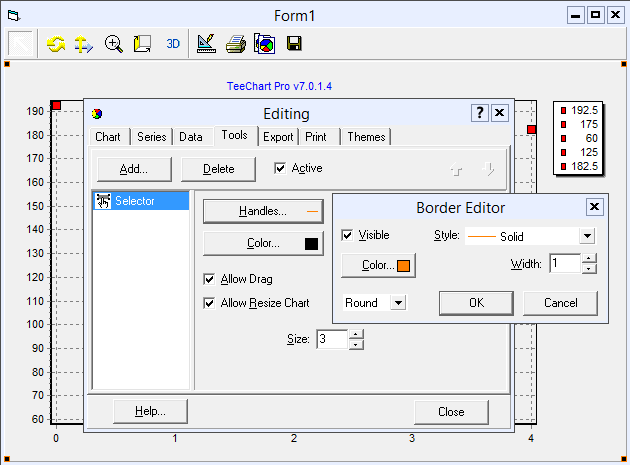Uncheck Allow Resize Chart option
Image resolution: width=630 pixels, height=465 pixels.
[x=209, y=303]
